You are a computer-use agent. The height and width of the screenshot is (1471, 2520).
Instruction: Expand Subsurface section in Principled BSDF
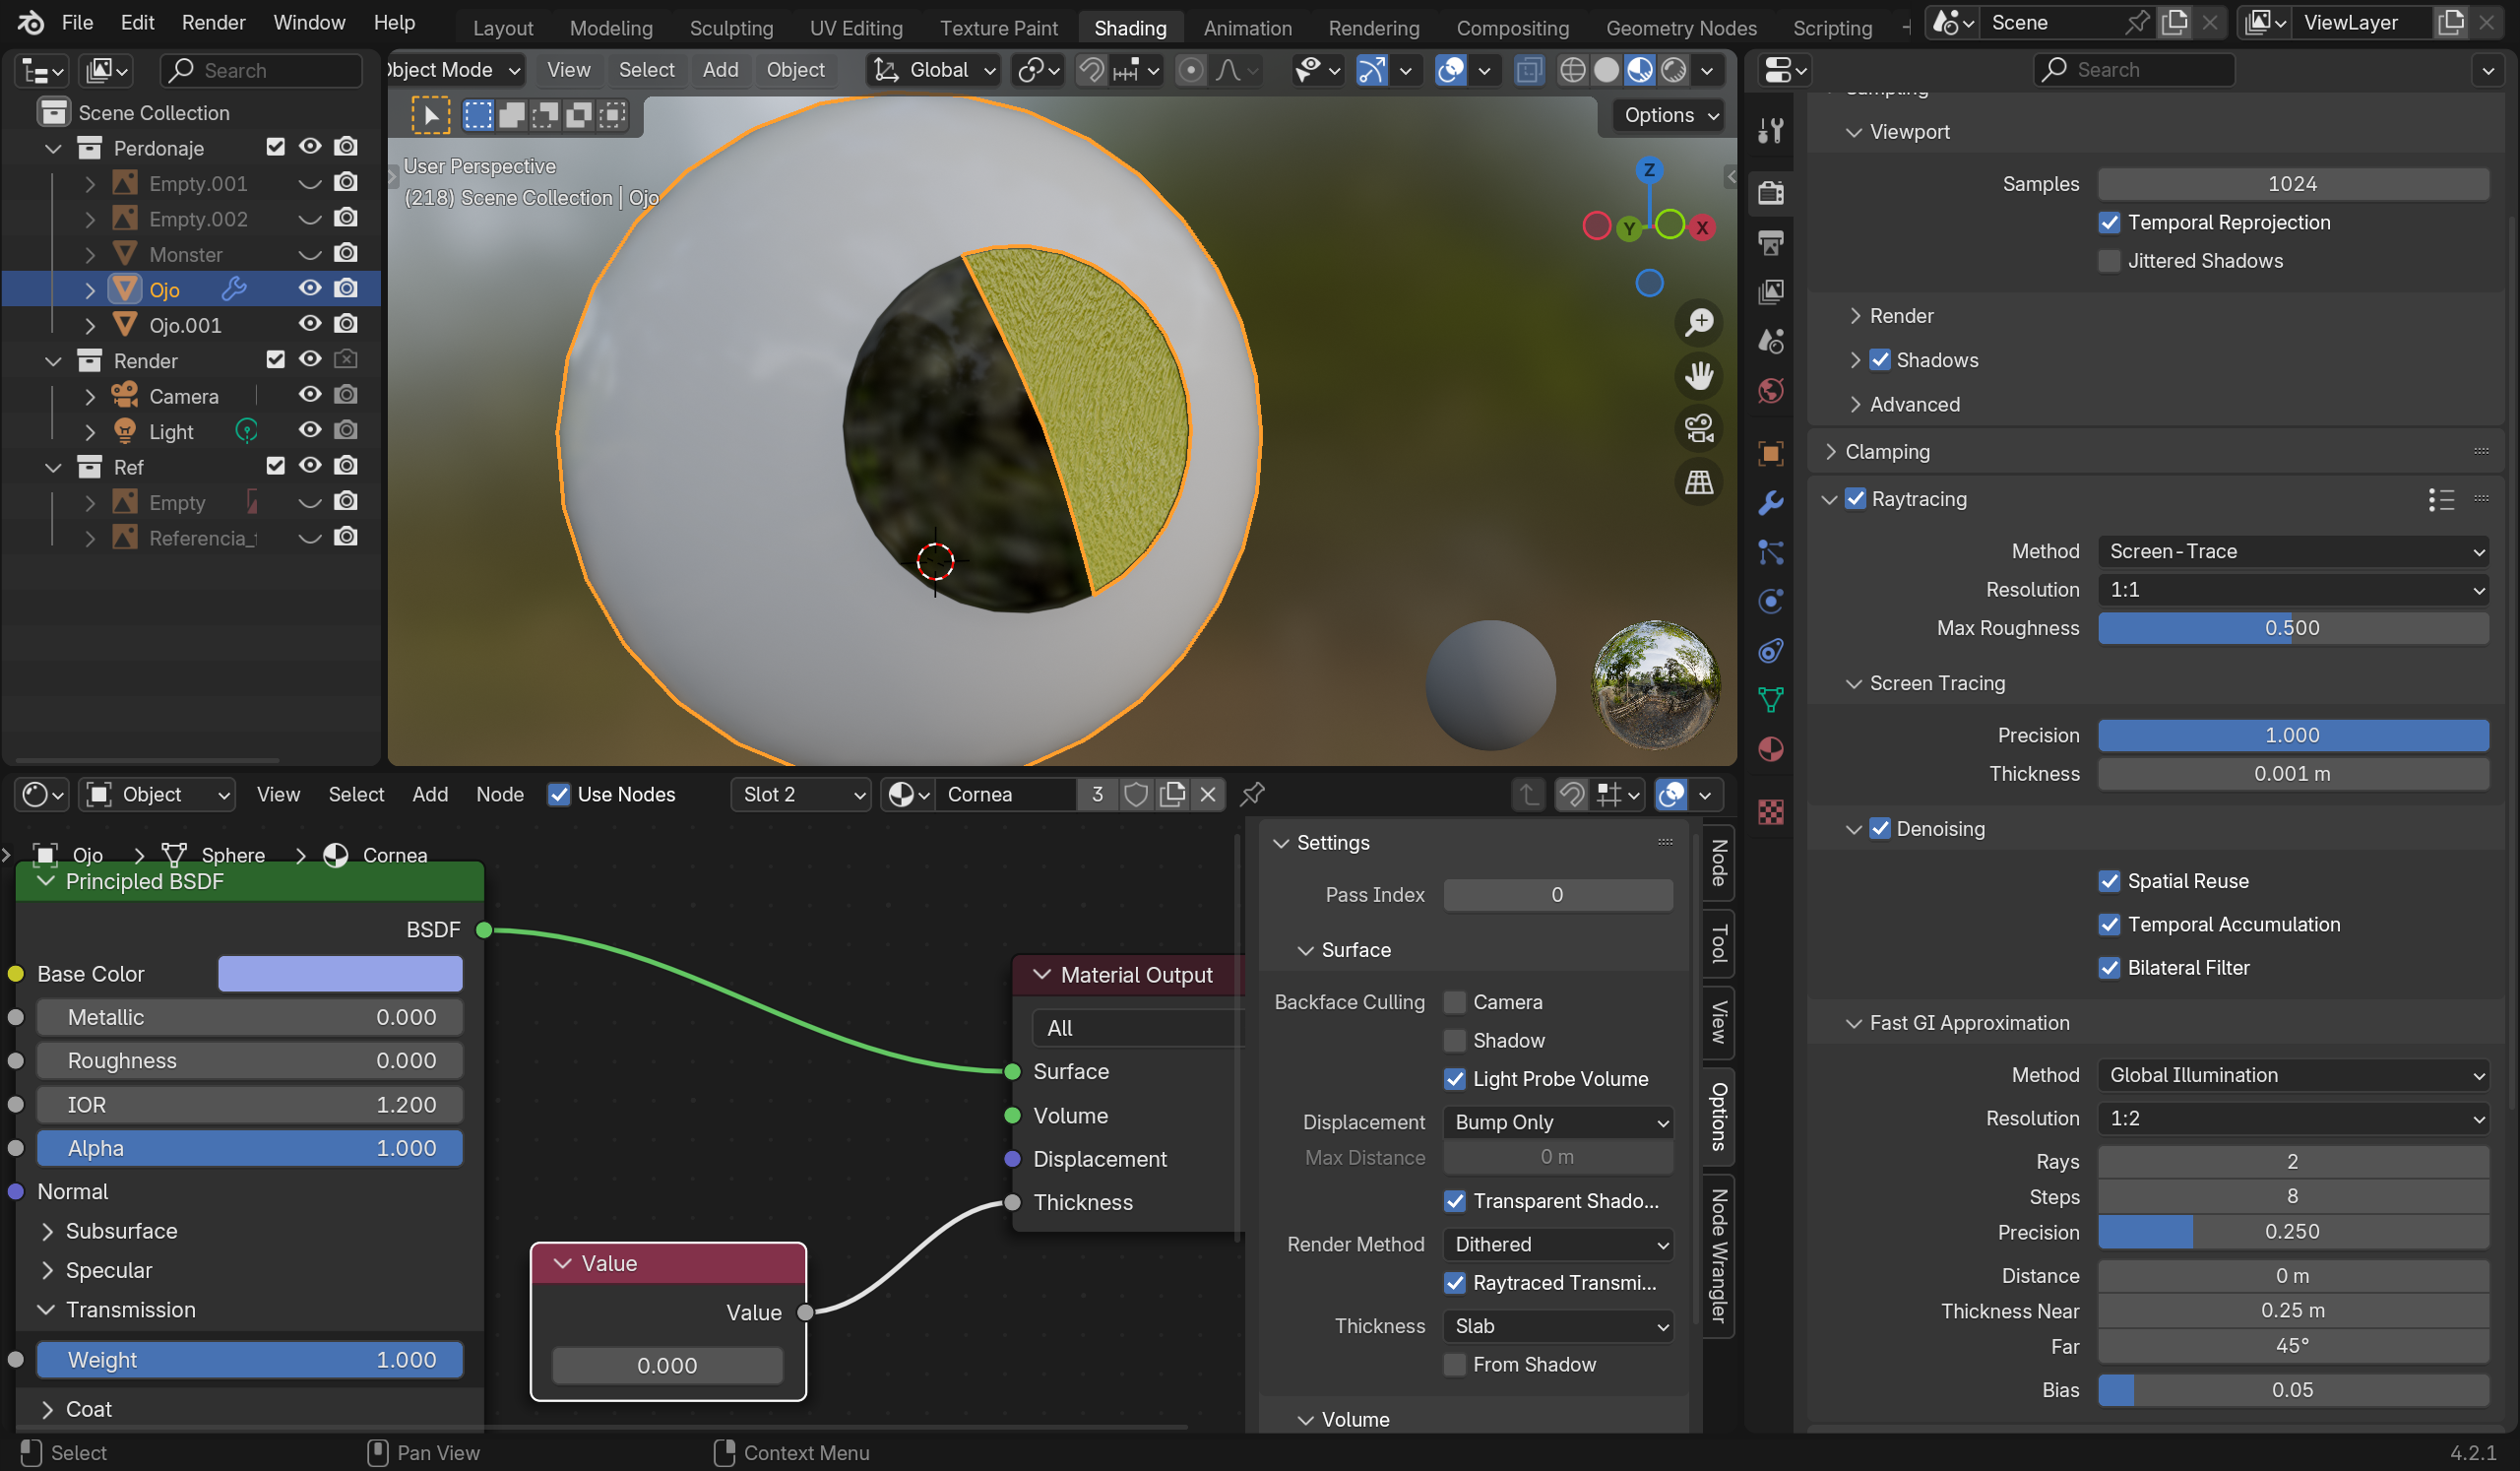[47, 1232]
